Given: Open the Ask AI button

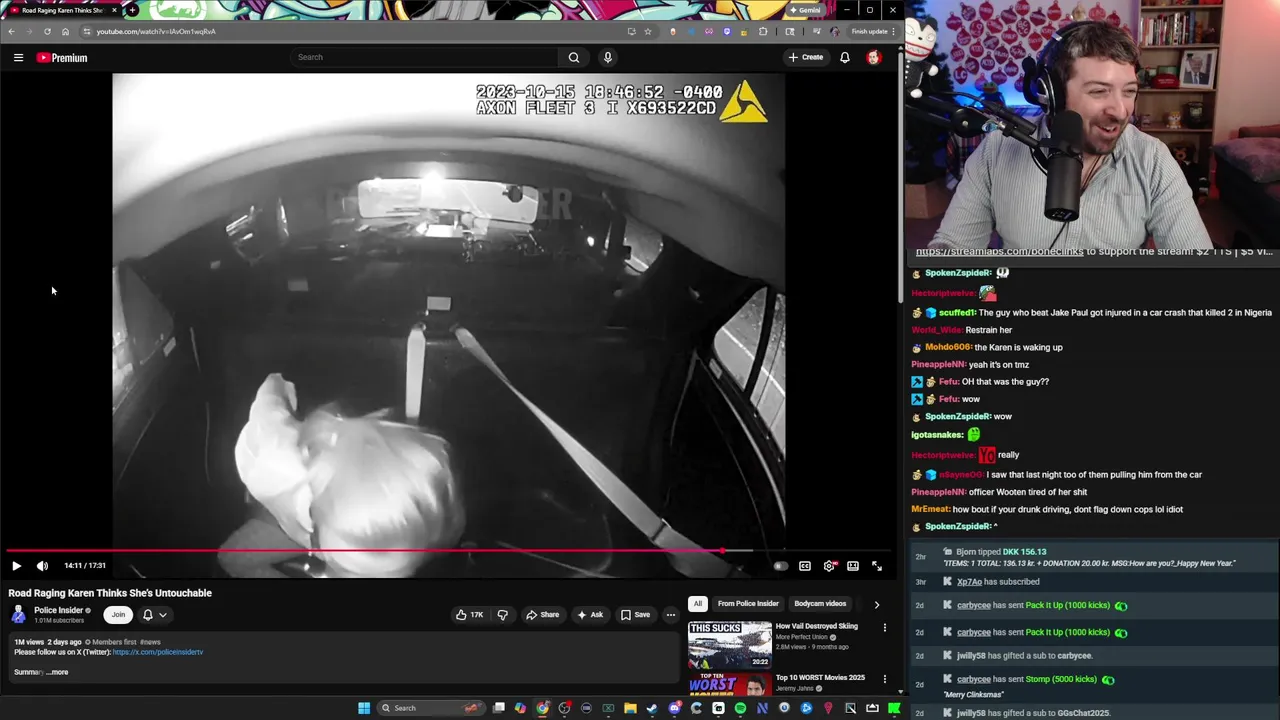Looking at the screenshot, I should click(590, 615).
